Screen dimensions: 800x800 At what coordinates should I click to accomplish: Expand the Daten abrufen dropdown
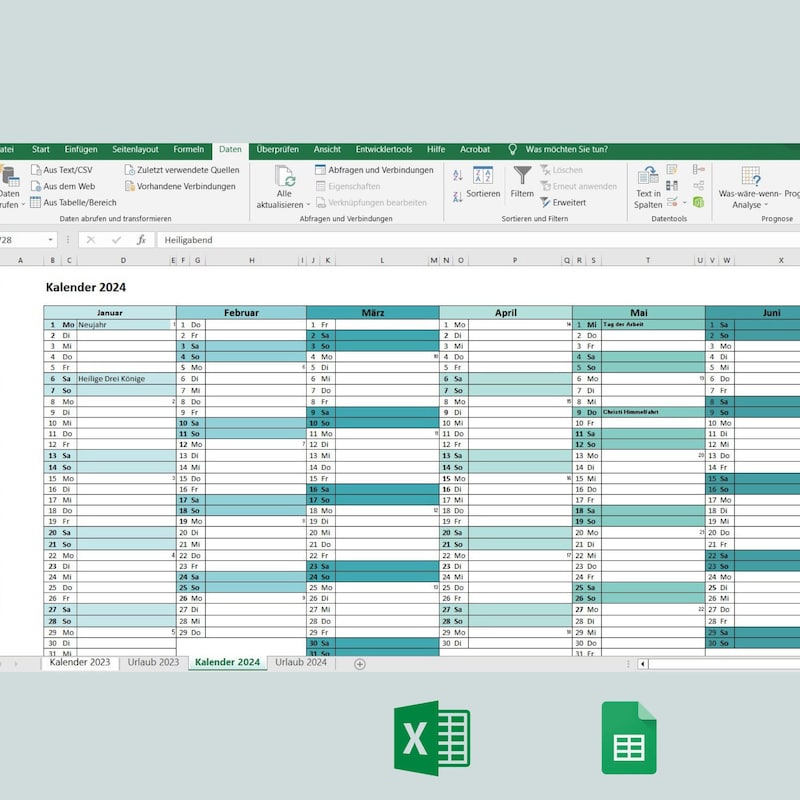coord(23,205)
